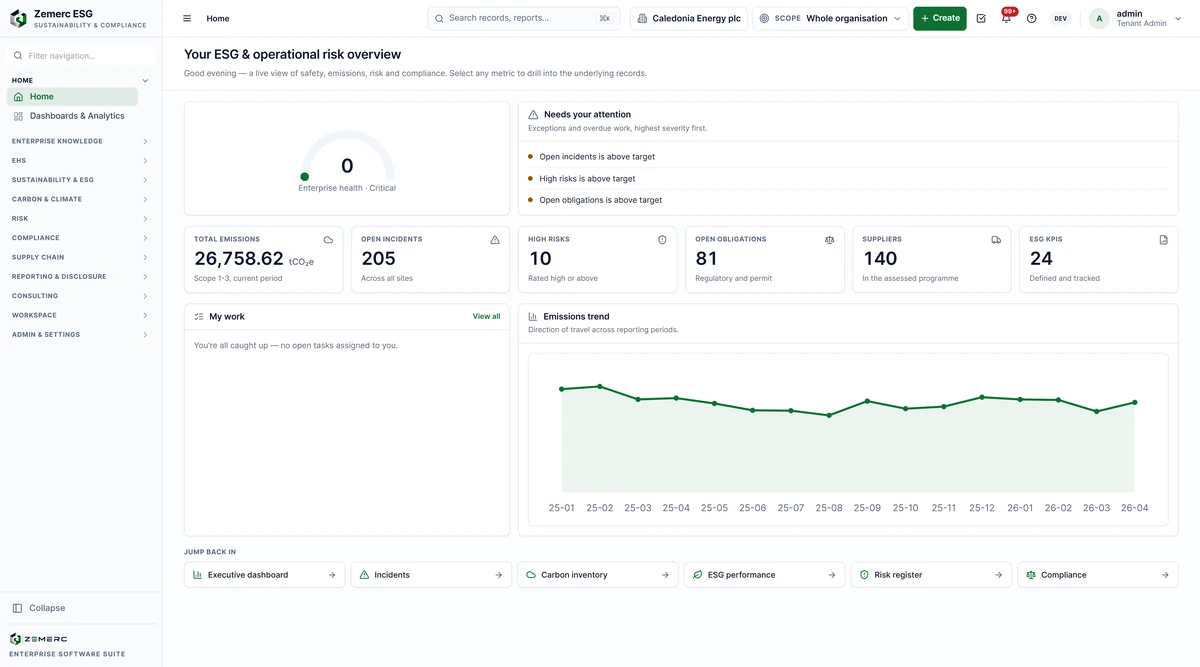Expand the Admin & Settings section
Image resolution: width=1200 pixels, height=667 pixels.
pos(80,334)
